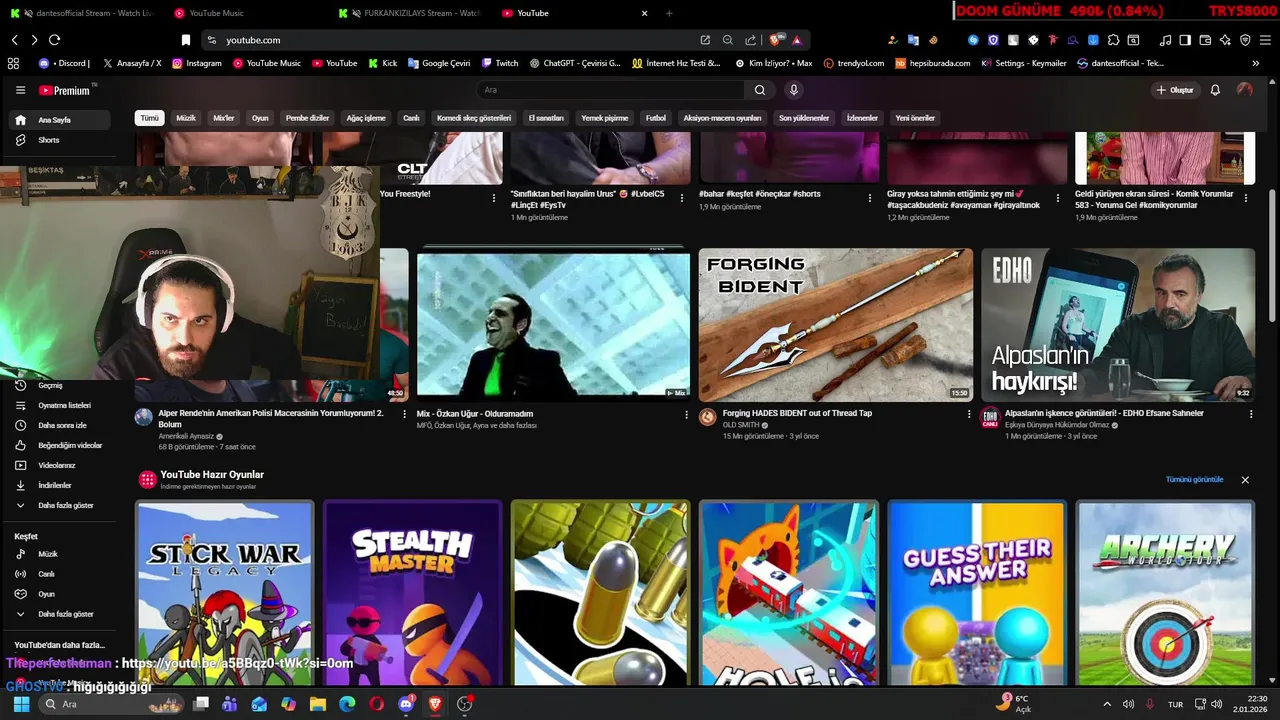Open options for Alper Rende'nin Amerikan Polisi video
This screenshot has height=720, width=1280.
404,414
